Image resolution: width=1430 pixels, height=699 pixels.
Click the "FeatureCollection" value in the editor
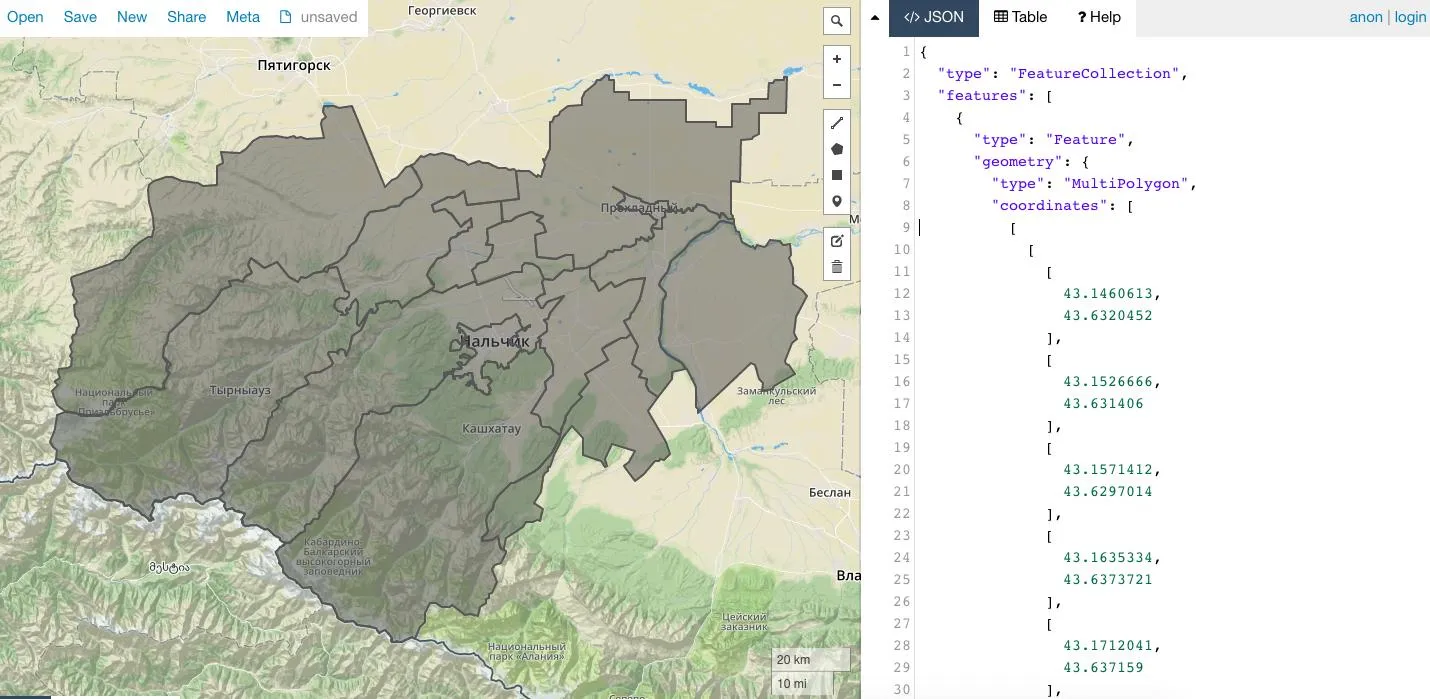(x=1095, y=74)
